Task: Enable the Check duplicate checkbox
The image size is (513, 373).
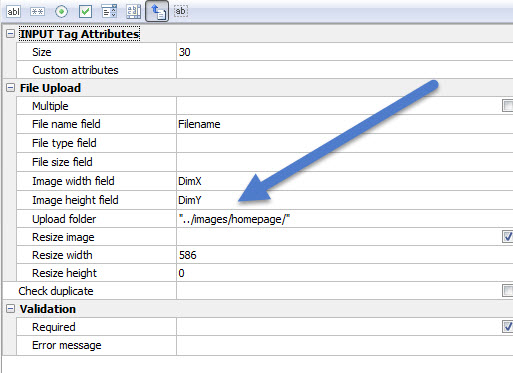Action: click(508, 291)
